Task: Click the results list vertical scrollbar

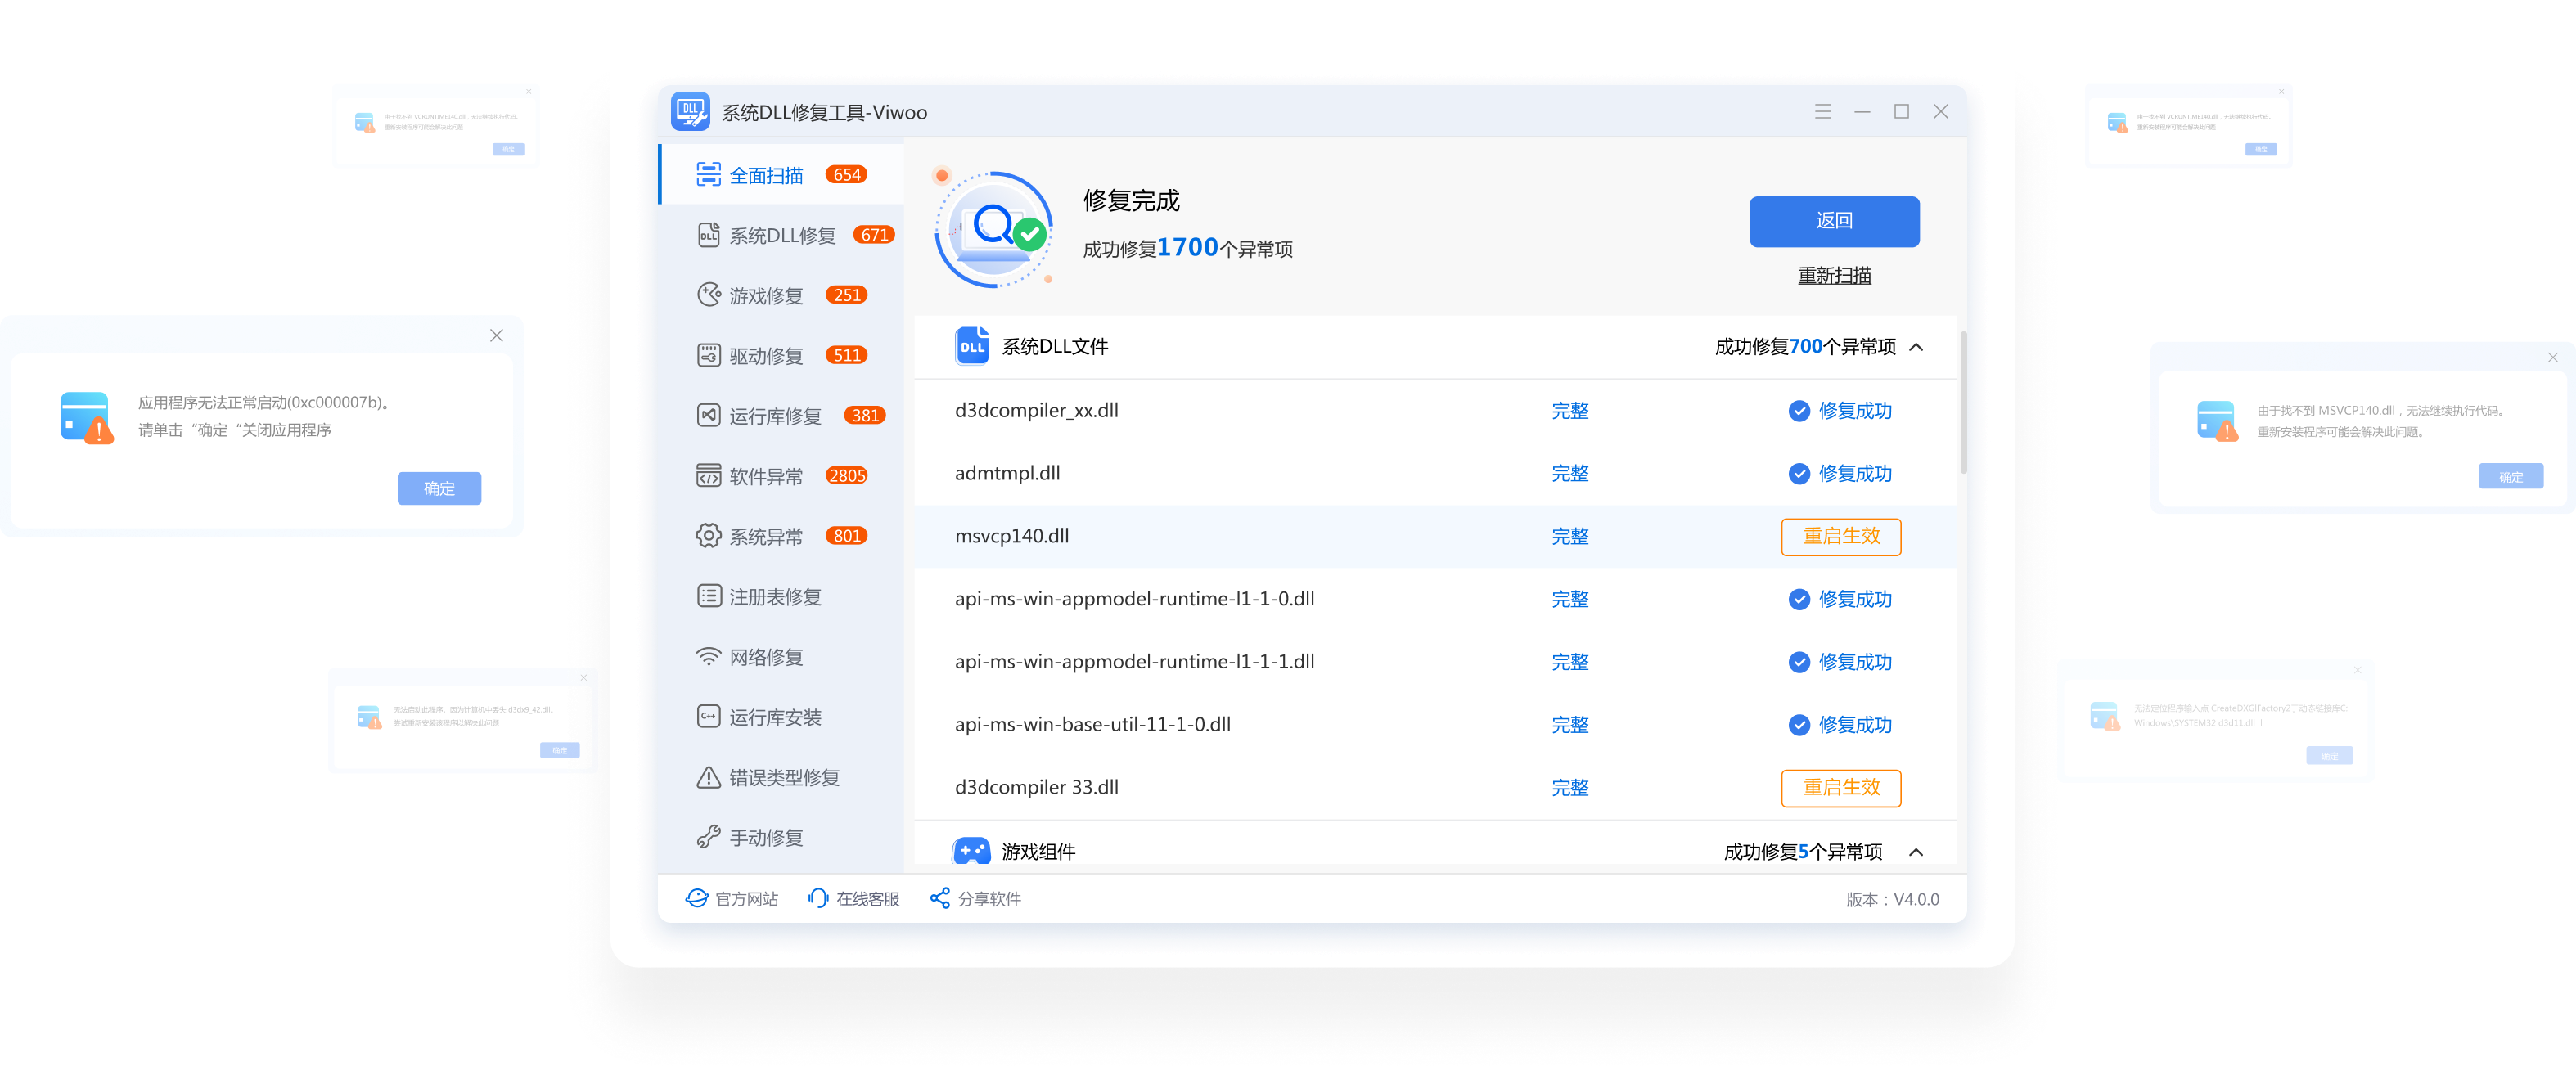Action: 1963,403
